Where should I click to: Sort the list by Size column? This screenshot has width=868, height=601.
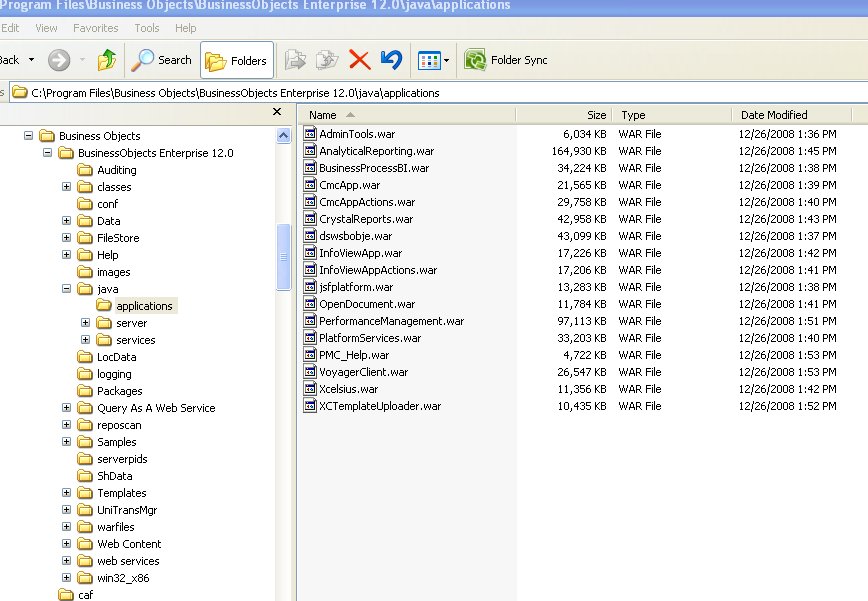tap(564, 115)
